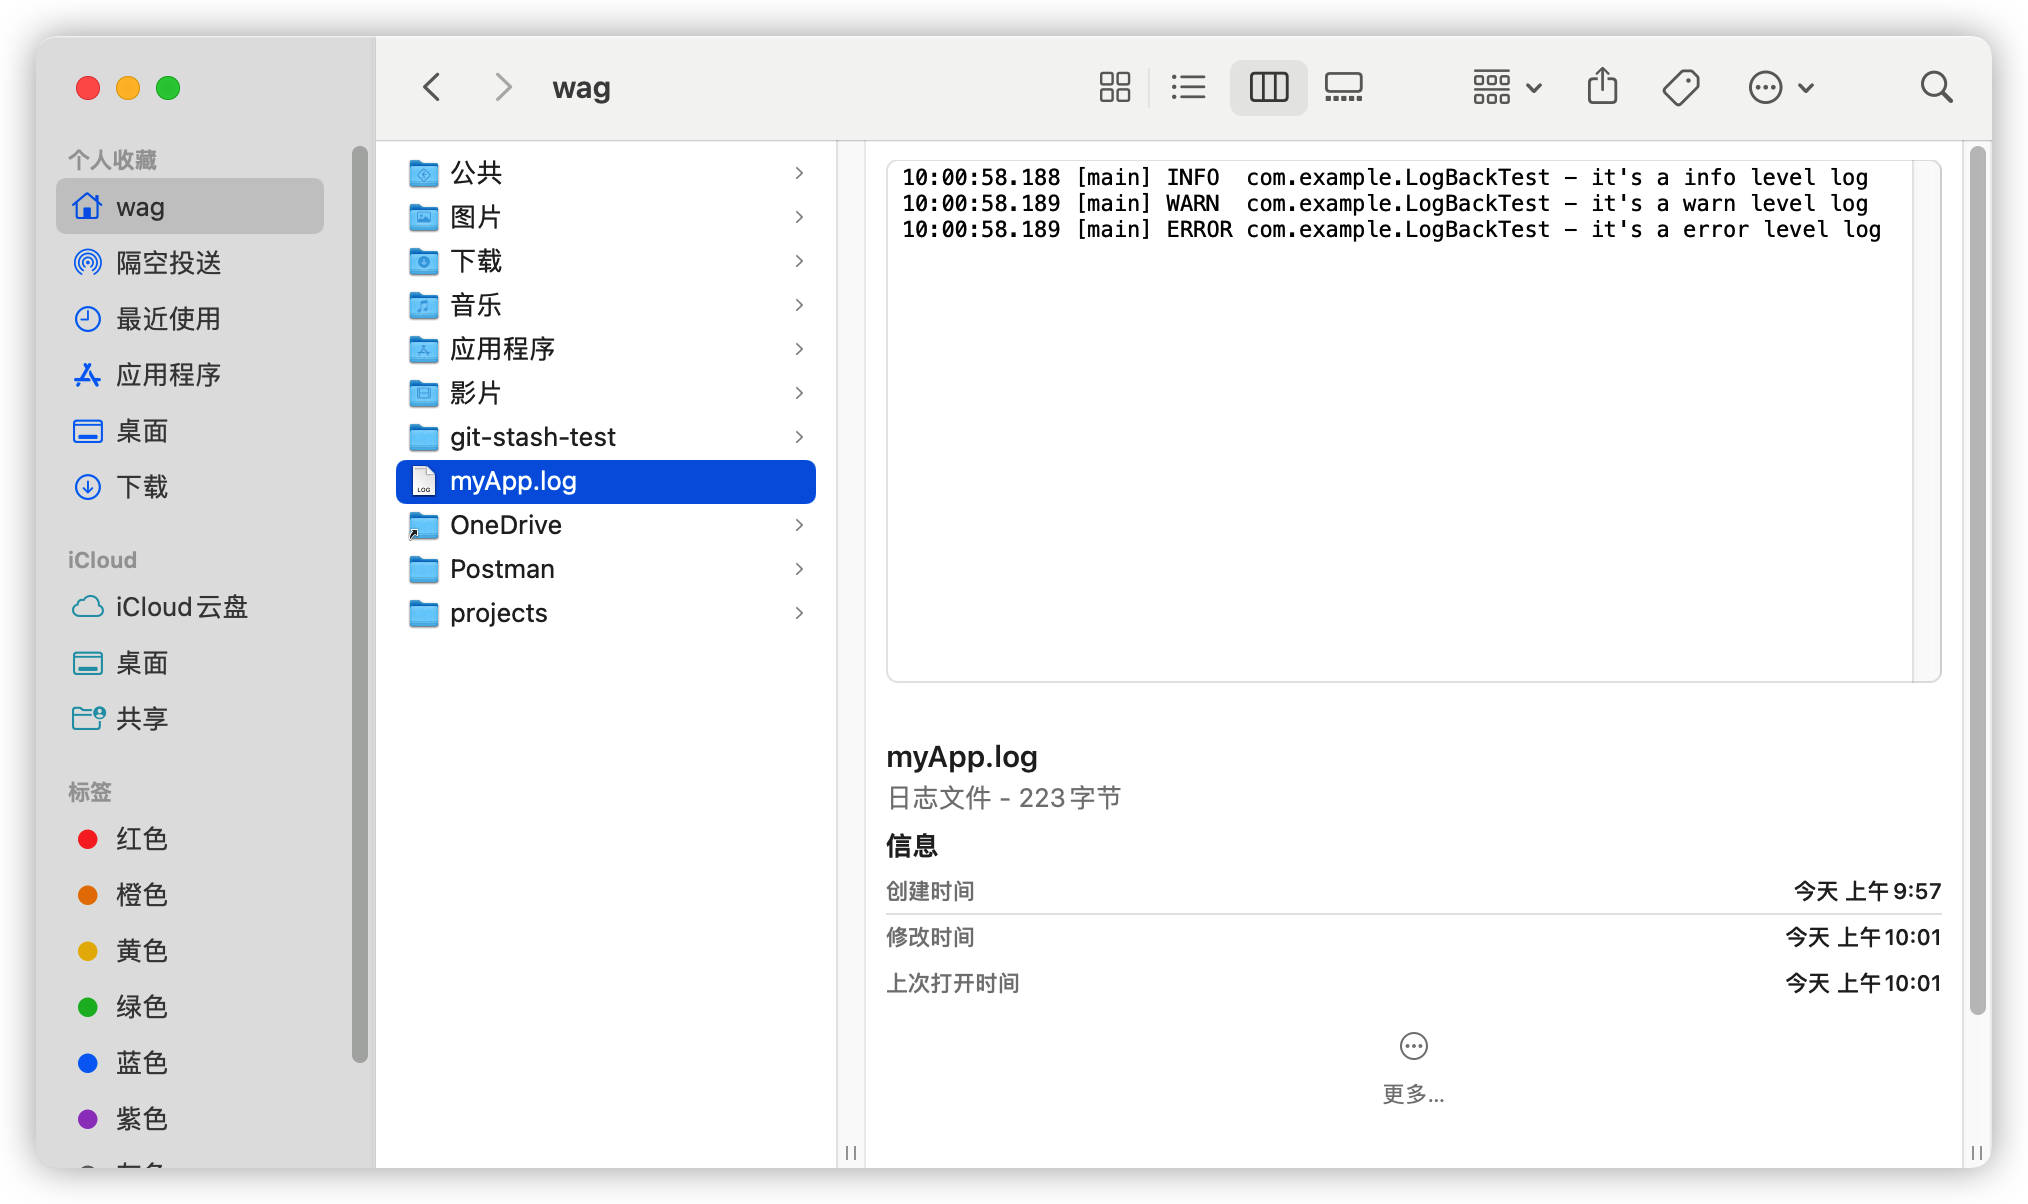
Task: Switch to list view
Action: (x=1188, y=88)
